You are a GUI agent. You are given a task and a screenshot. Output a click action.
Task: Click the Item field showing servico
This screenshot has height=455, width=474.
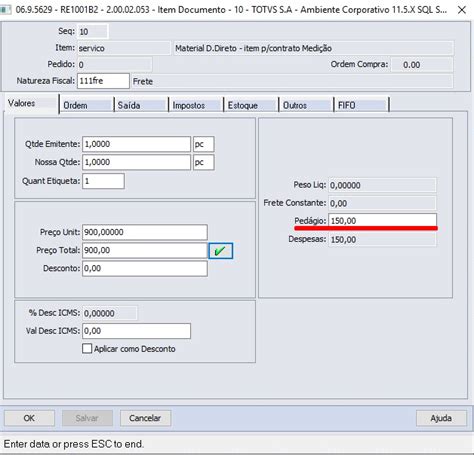(124, 48)
